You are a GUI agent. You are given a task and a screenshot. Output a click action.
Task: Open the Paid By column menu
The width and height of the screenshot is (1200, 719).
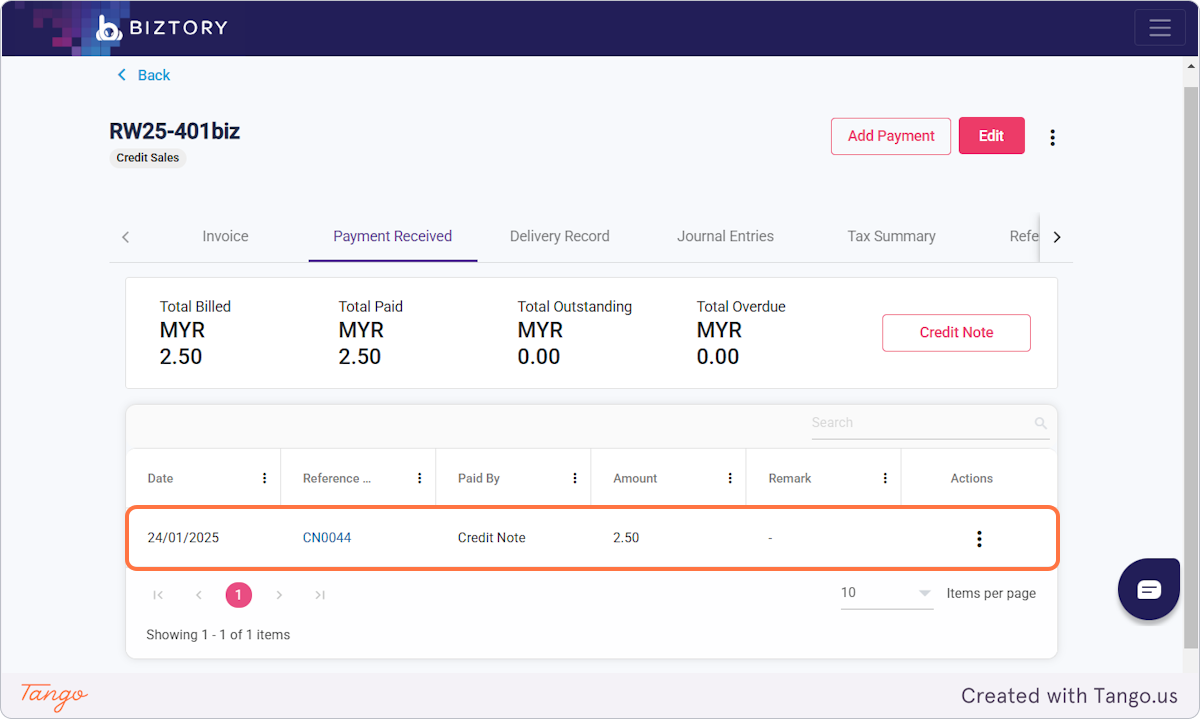coord(574,478)
